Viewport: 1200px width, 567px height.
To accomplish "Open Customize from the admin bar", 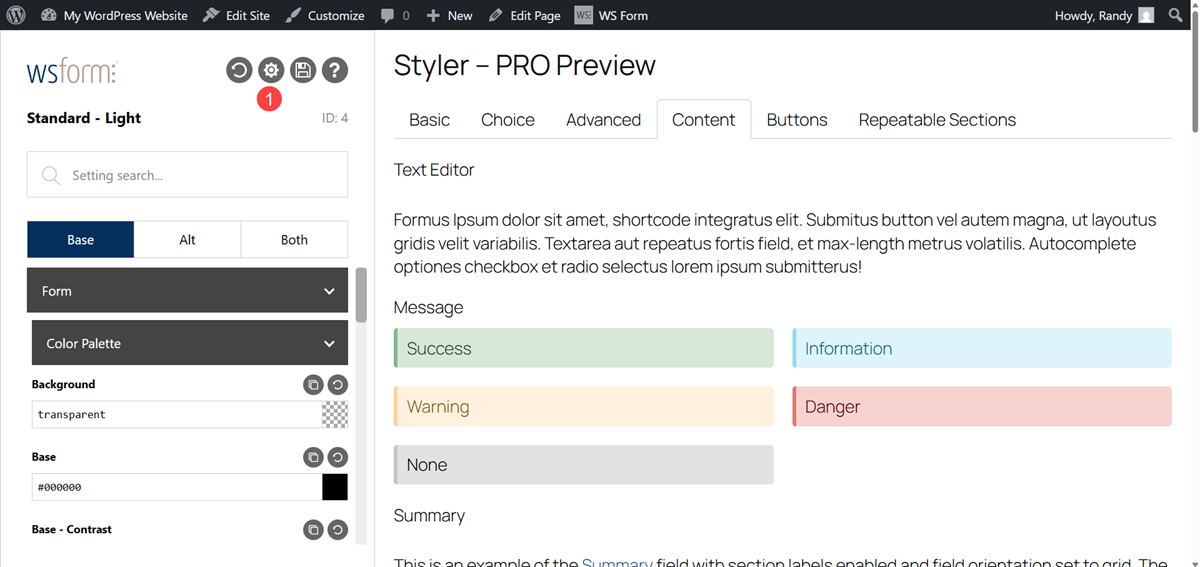I will 325,15.
